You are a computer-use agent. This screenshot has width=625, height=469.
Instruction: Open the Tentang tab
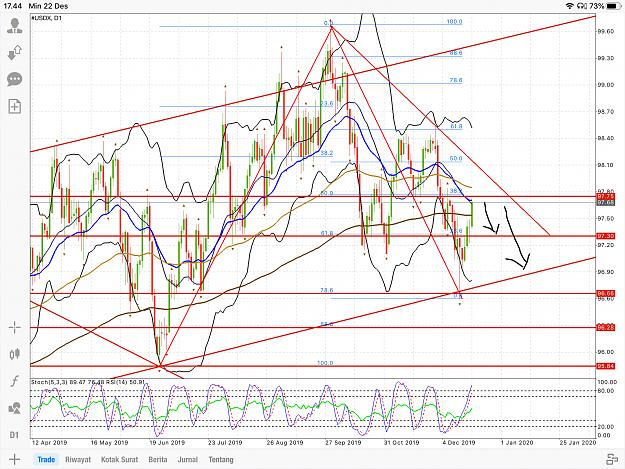click(221, 459)
